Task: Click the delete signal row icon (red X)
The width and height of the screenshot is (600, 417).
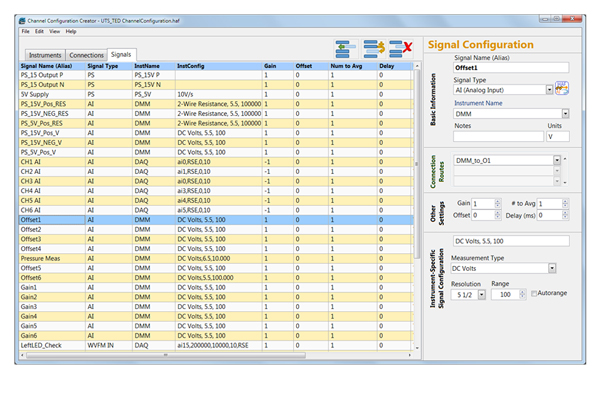Action: [x=402, y=49]
